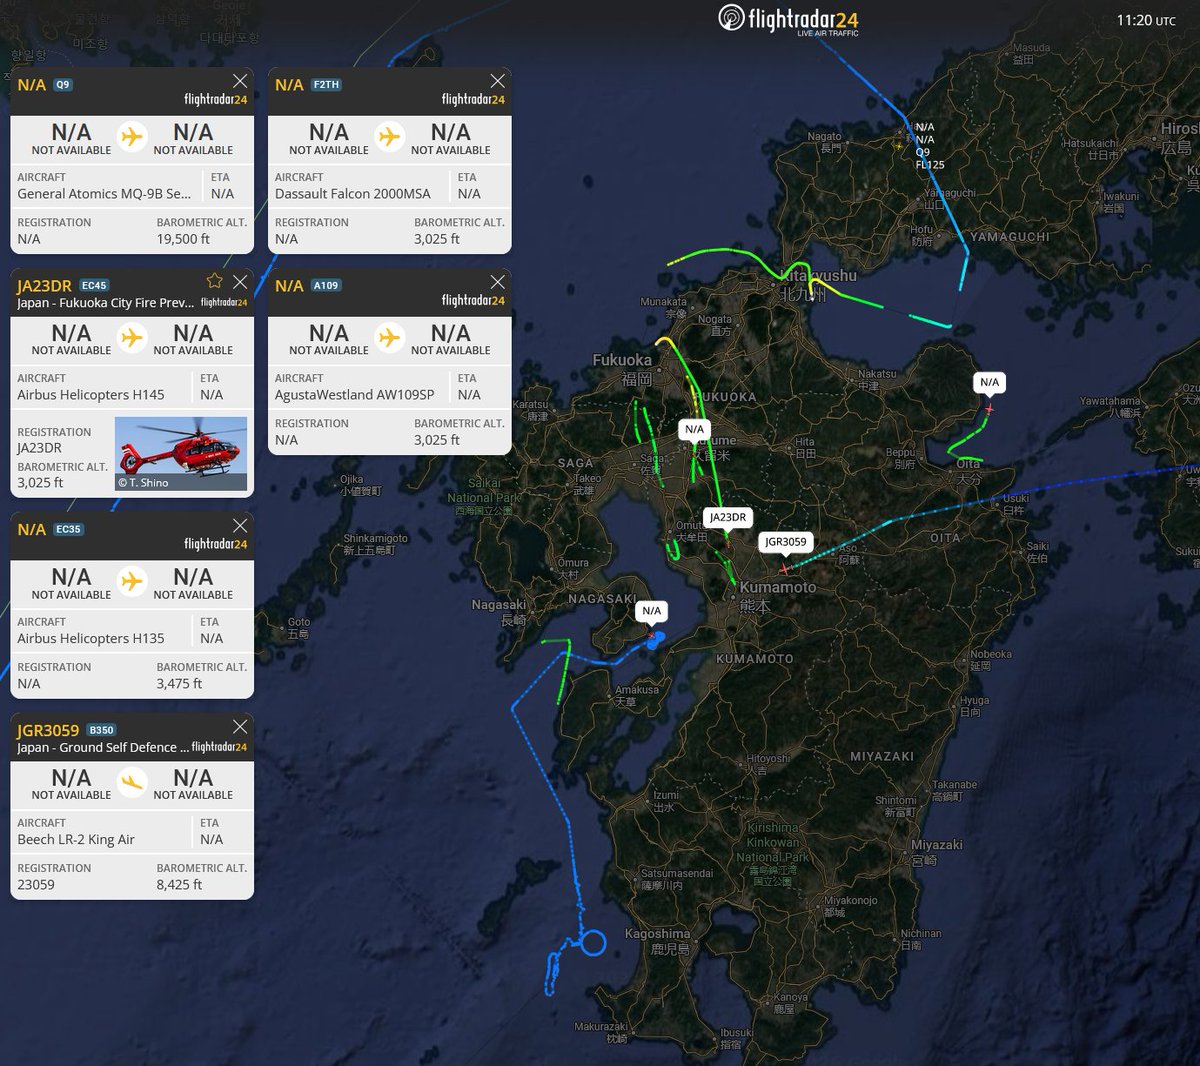Click the F2TH aircraft type badge

click(x=327, y=85)
